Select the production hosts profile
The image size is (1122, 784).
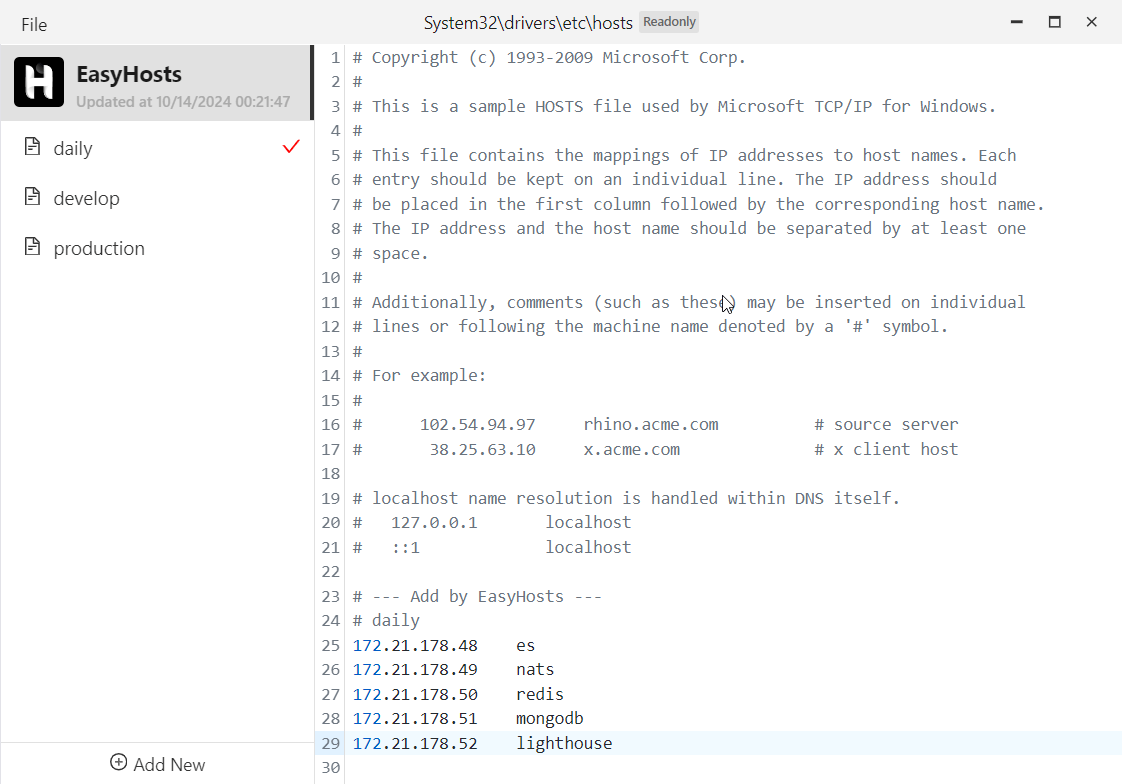coord(99,248)
